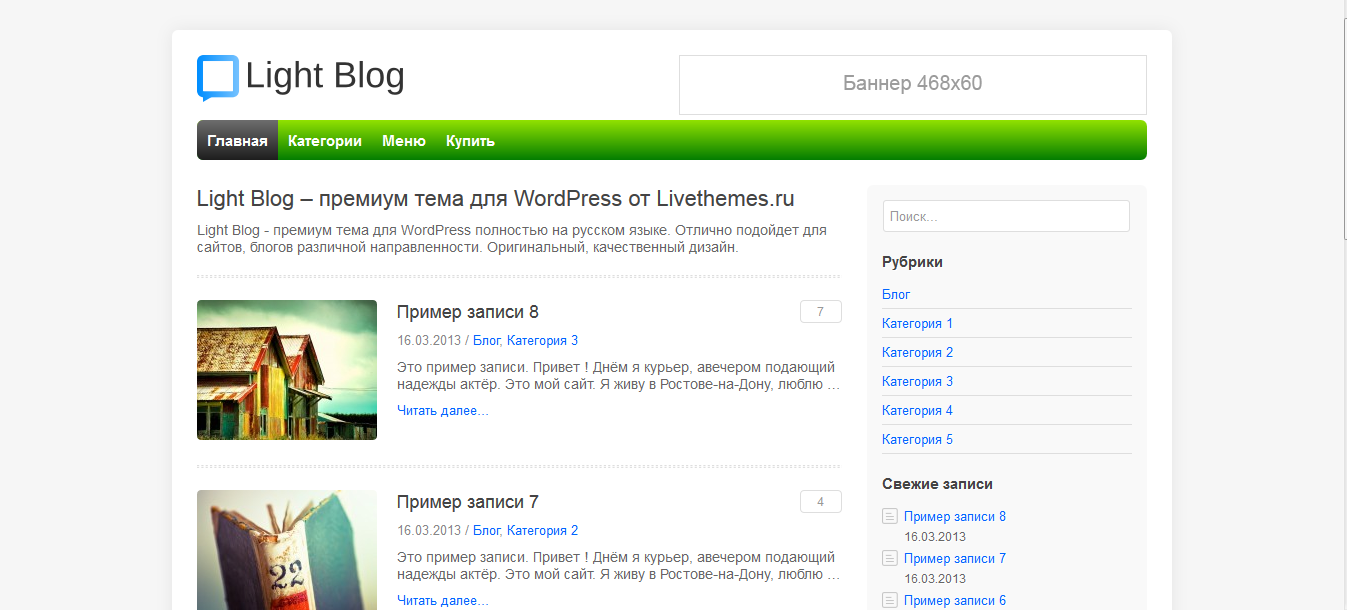
Task: Click Категория 3 link under Пример записи 8
Action: click(542, 340)
